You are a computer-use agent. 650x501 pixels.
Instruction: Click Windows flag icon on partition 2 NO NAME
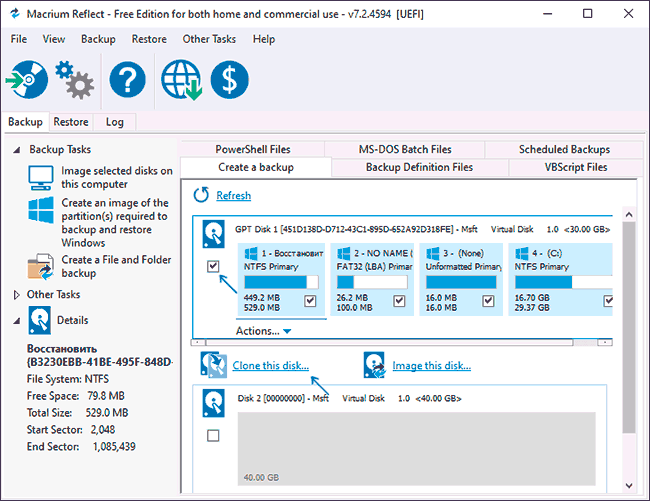coord(344,254)
